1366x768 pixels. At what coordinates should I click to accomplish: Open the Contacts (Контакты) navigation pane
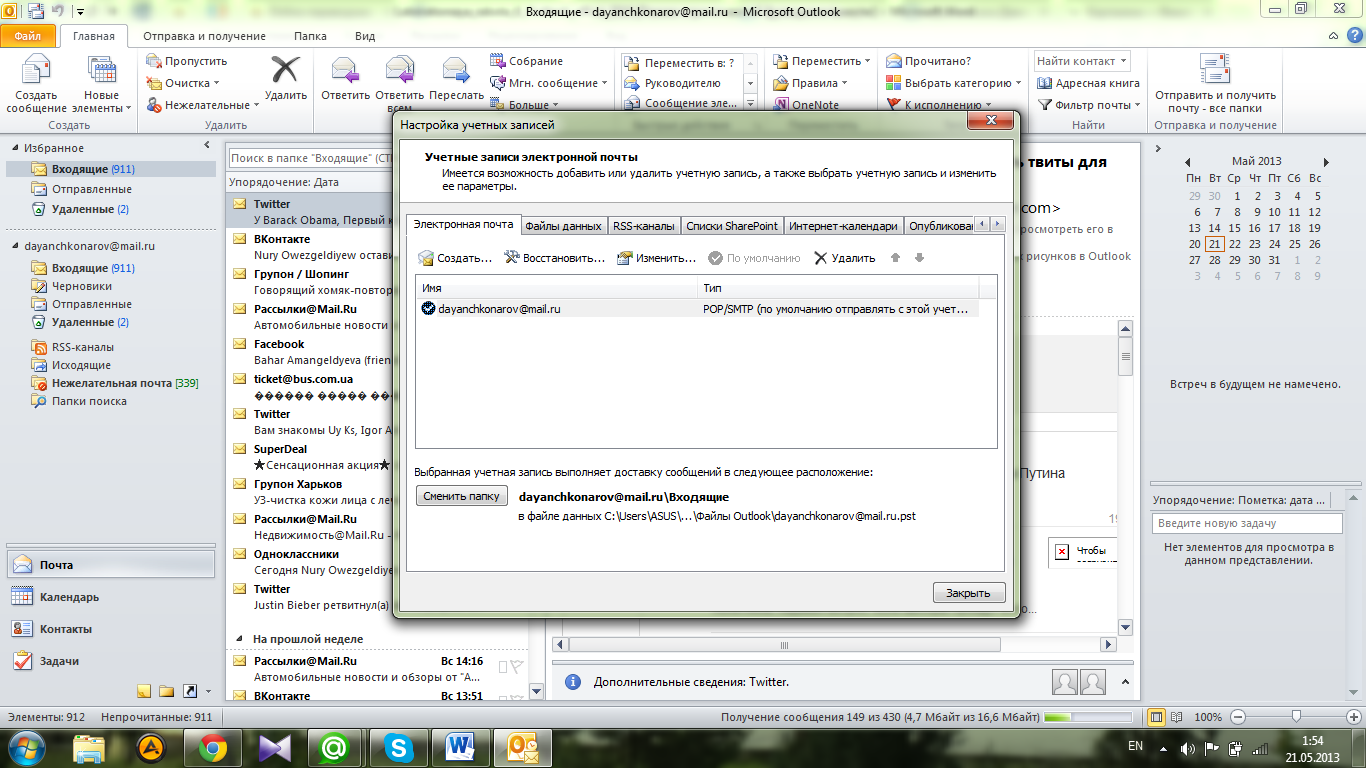point(108,629)
